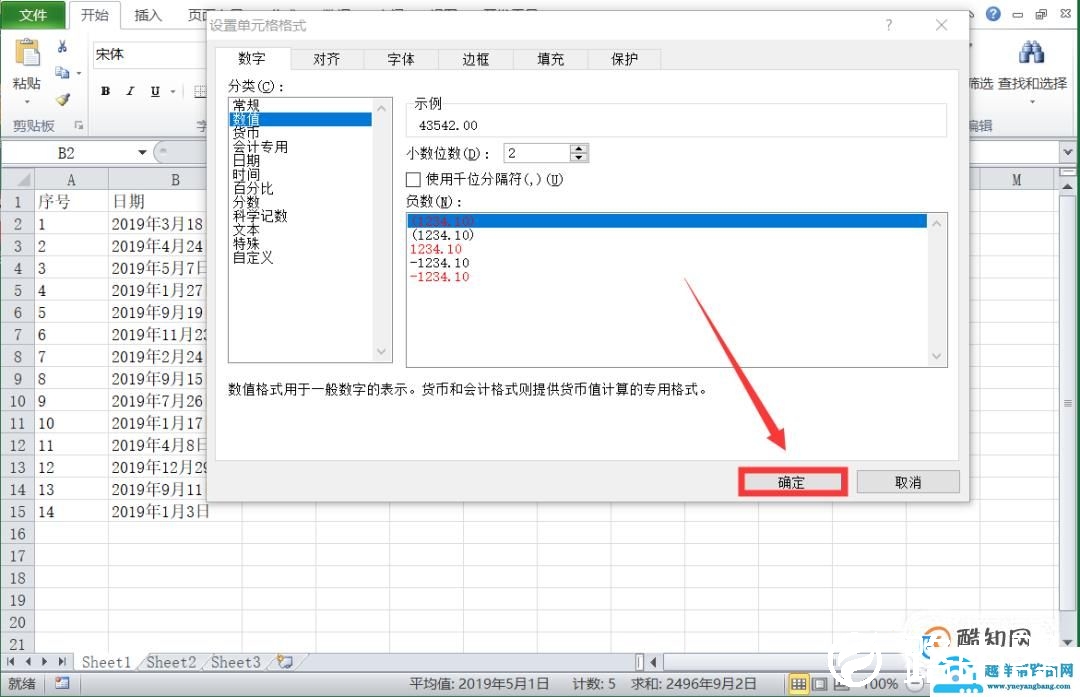Switch to the 填充 tab
Viewport: 1080px width, 697px height.
(x=550, y=59)
